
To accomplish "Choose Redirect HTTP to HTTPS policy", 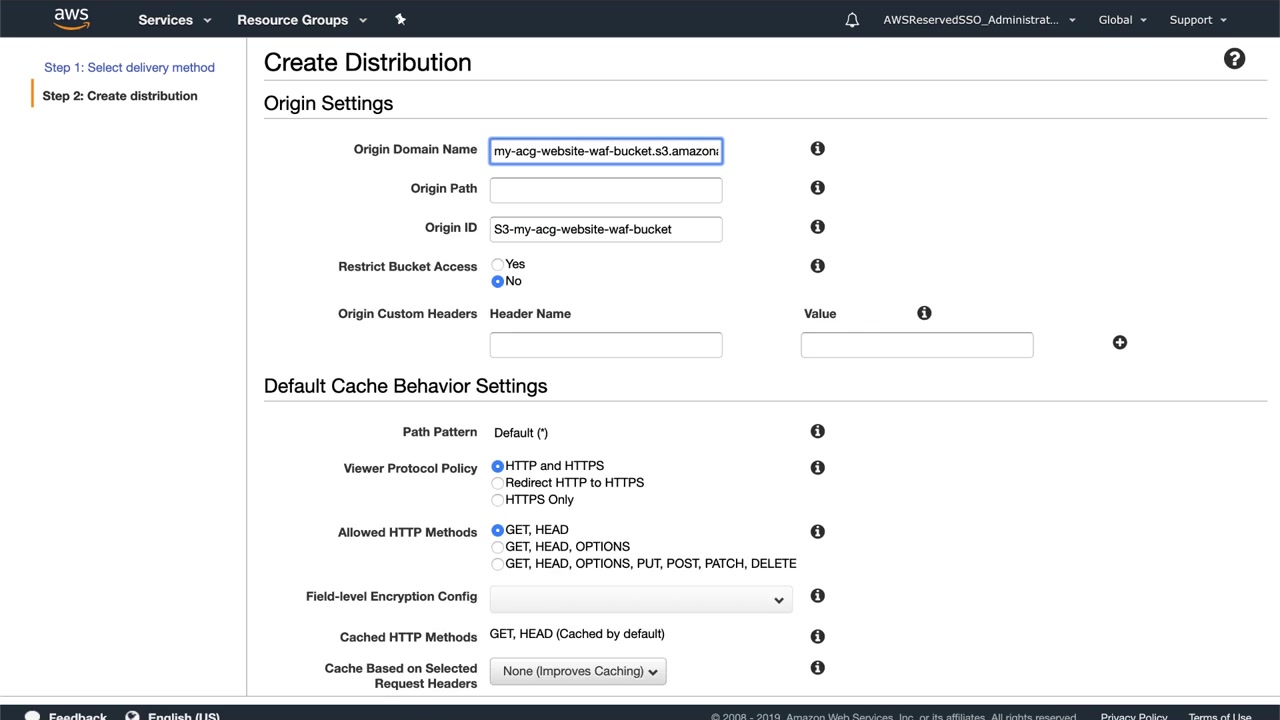I will coord(498,483).
